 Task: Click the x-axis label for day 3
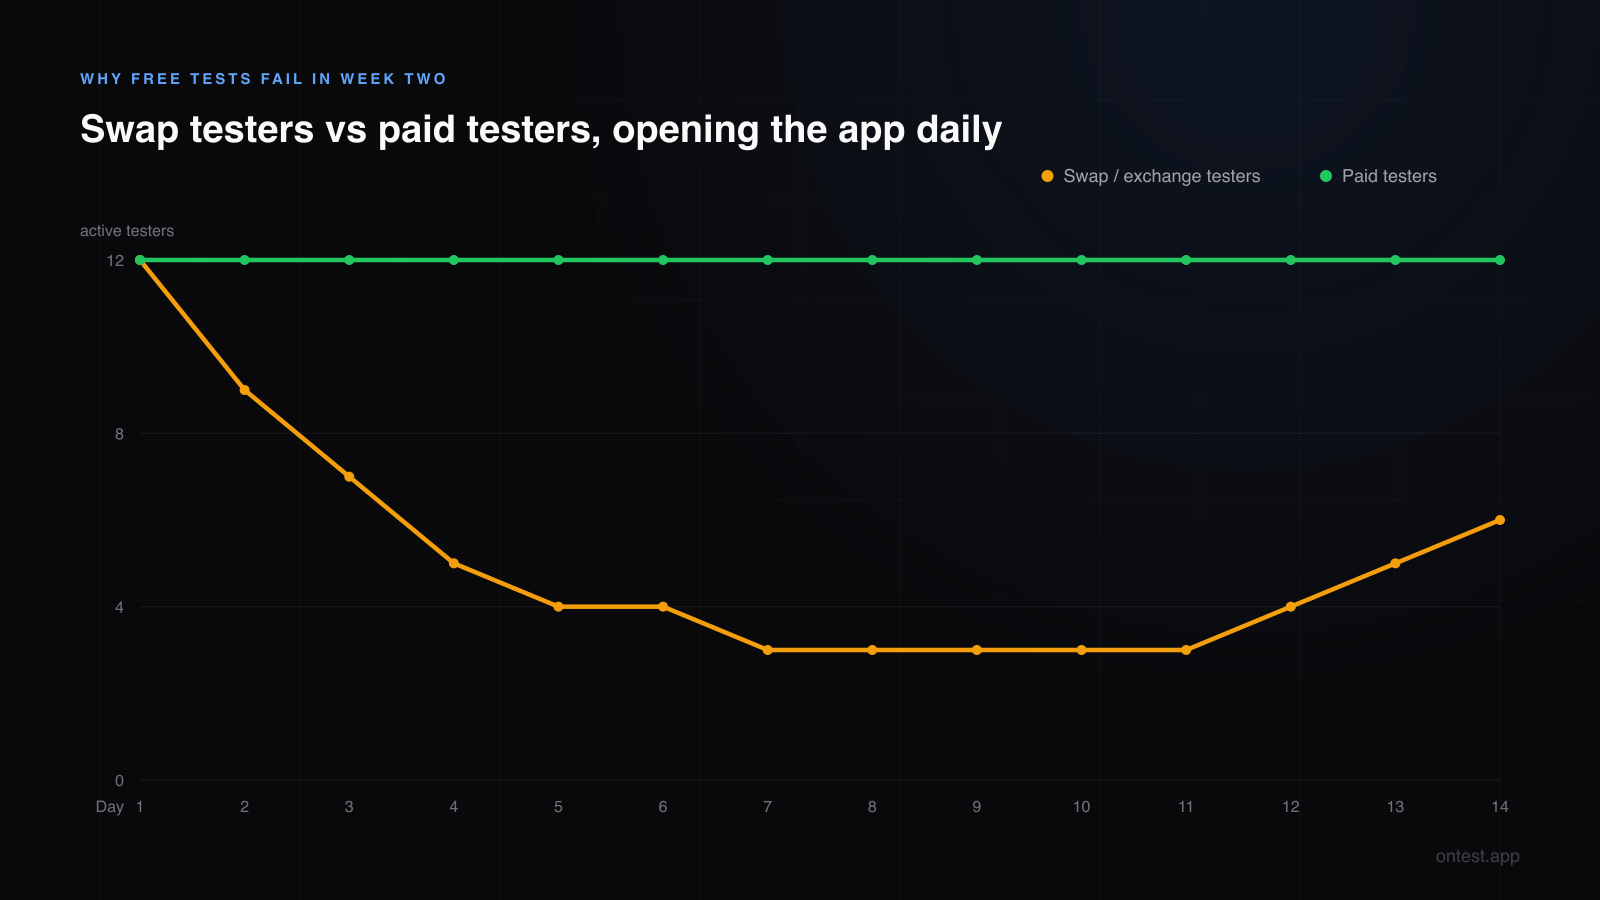tap(349, 807)
